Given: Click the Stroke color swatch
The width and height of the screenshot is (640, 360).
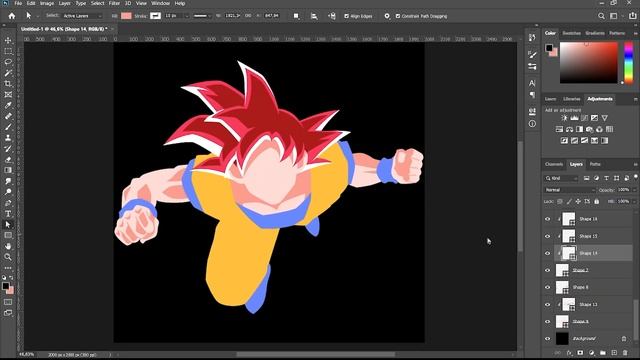Looking at the screenshot, I should (x=156, y=16).
